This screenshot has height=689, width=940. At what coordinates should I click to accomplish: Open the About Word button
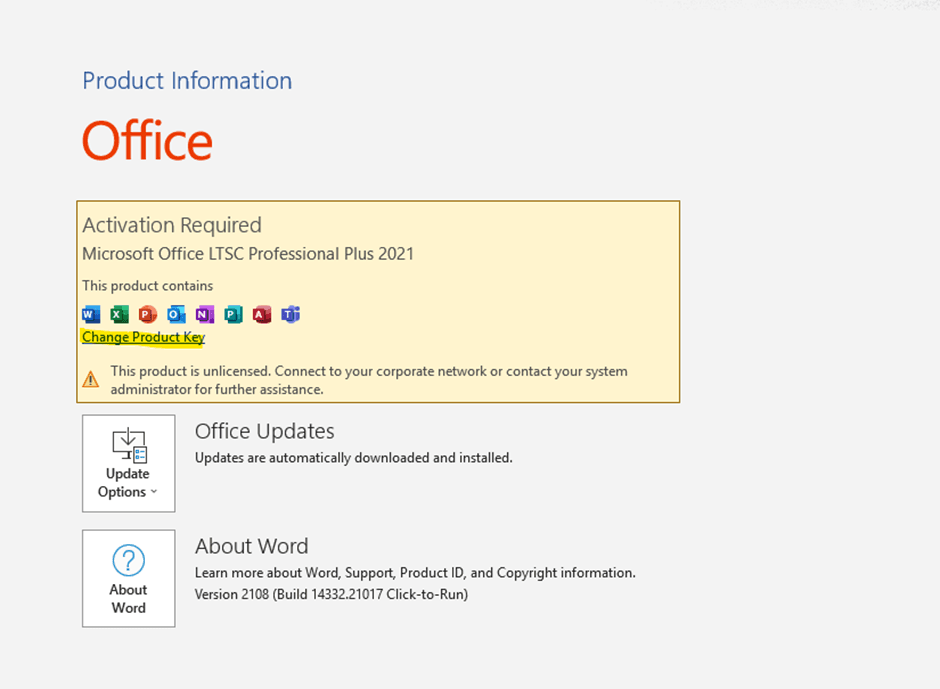coord(128,578)
